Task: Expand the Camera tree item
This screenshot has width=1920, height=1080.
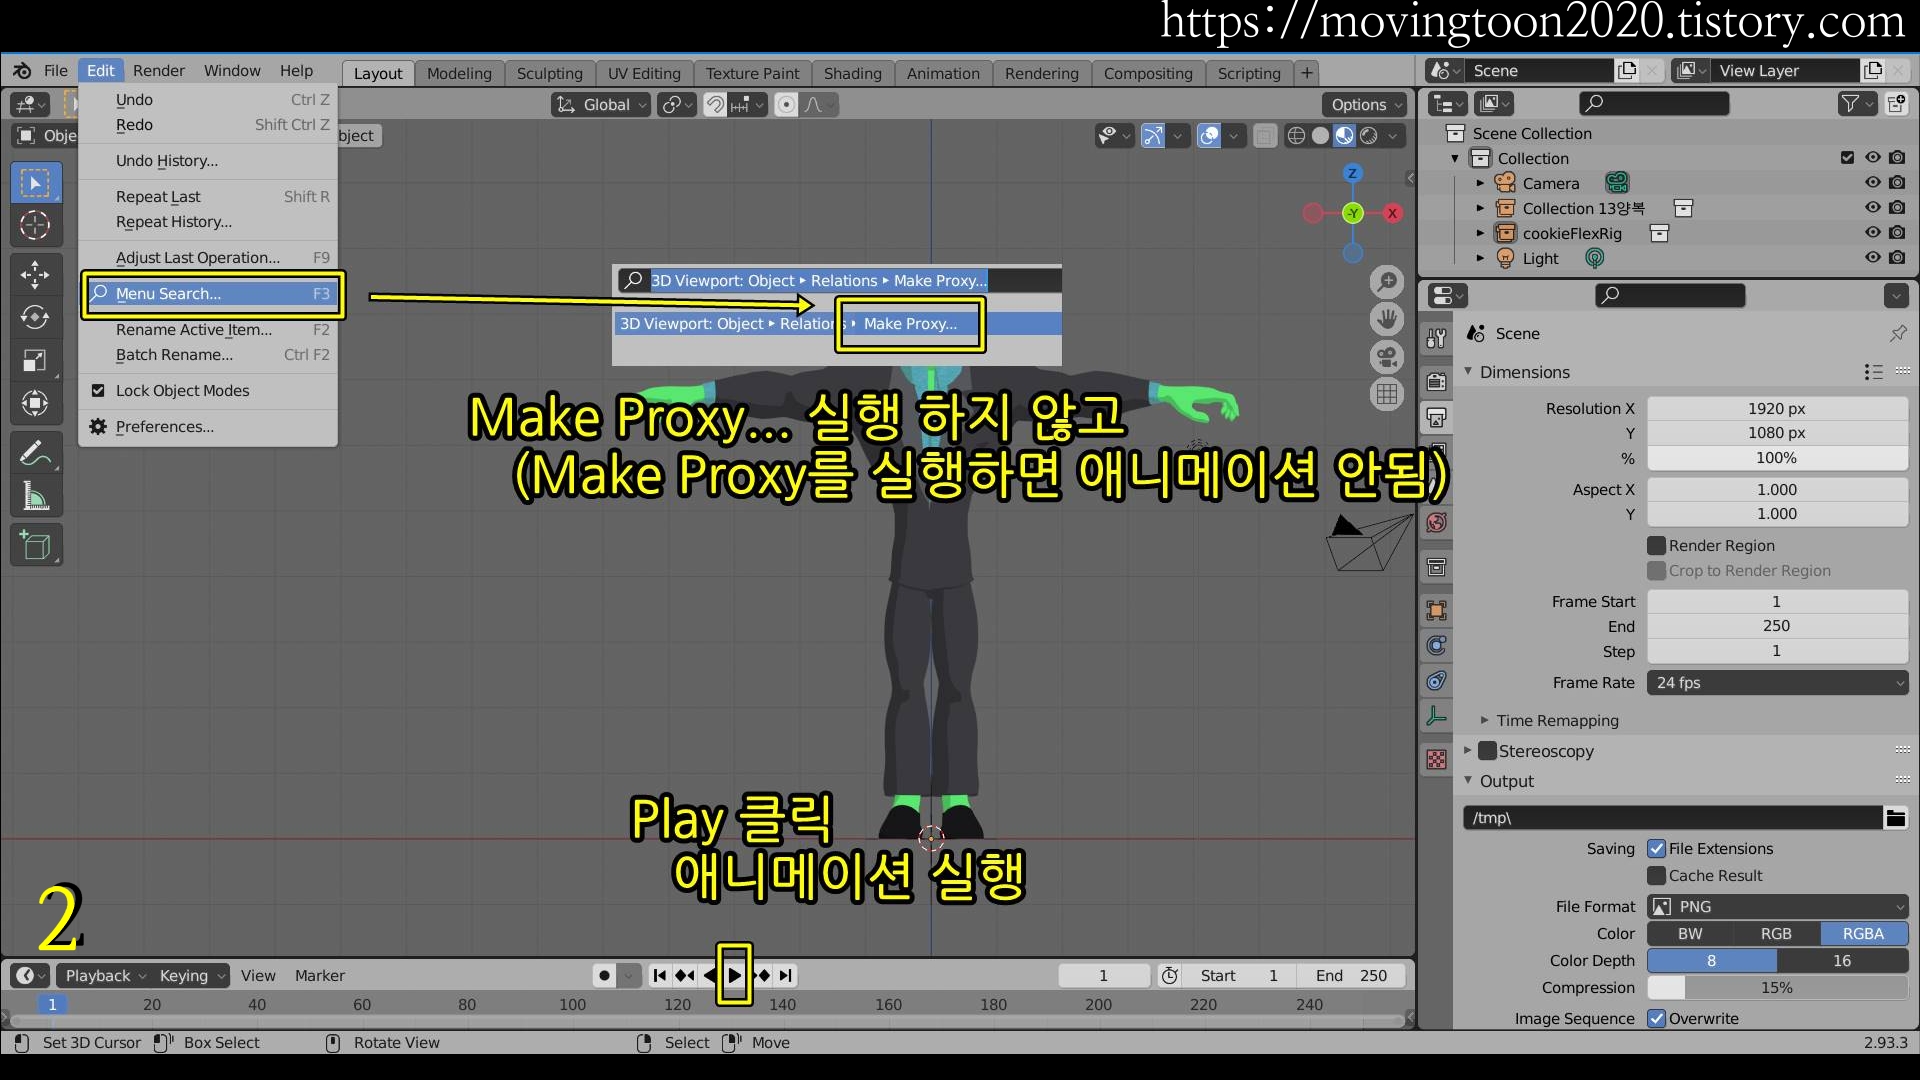Action: pyautogui.click(x=1481, y=183)
